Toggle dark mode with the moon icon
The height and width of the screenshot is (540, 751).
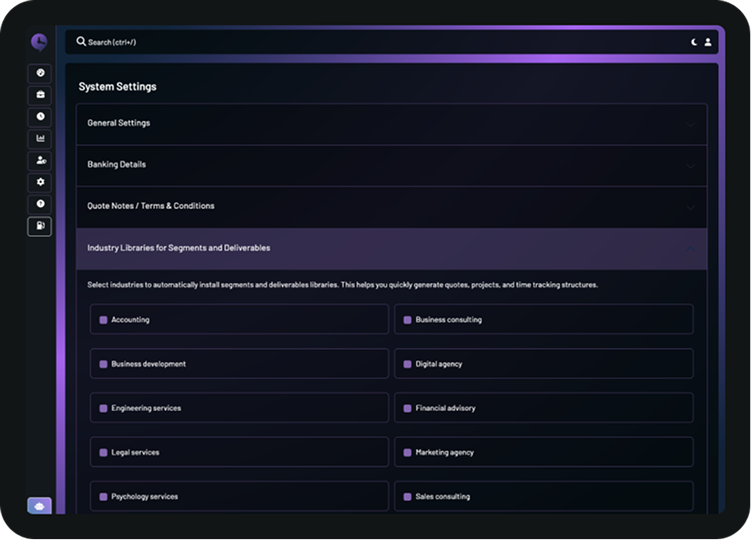(694, 42)
